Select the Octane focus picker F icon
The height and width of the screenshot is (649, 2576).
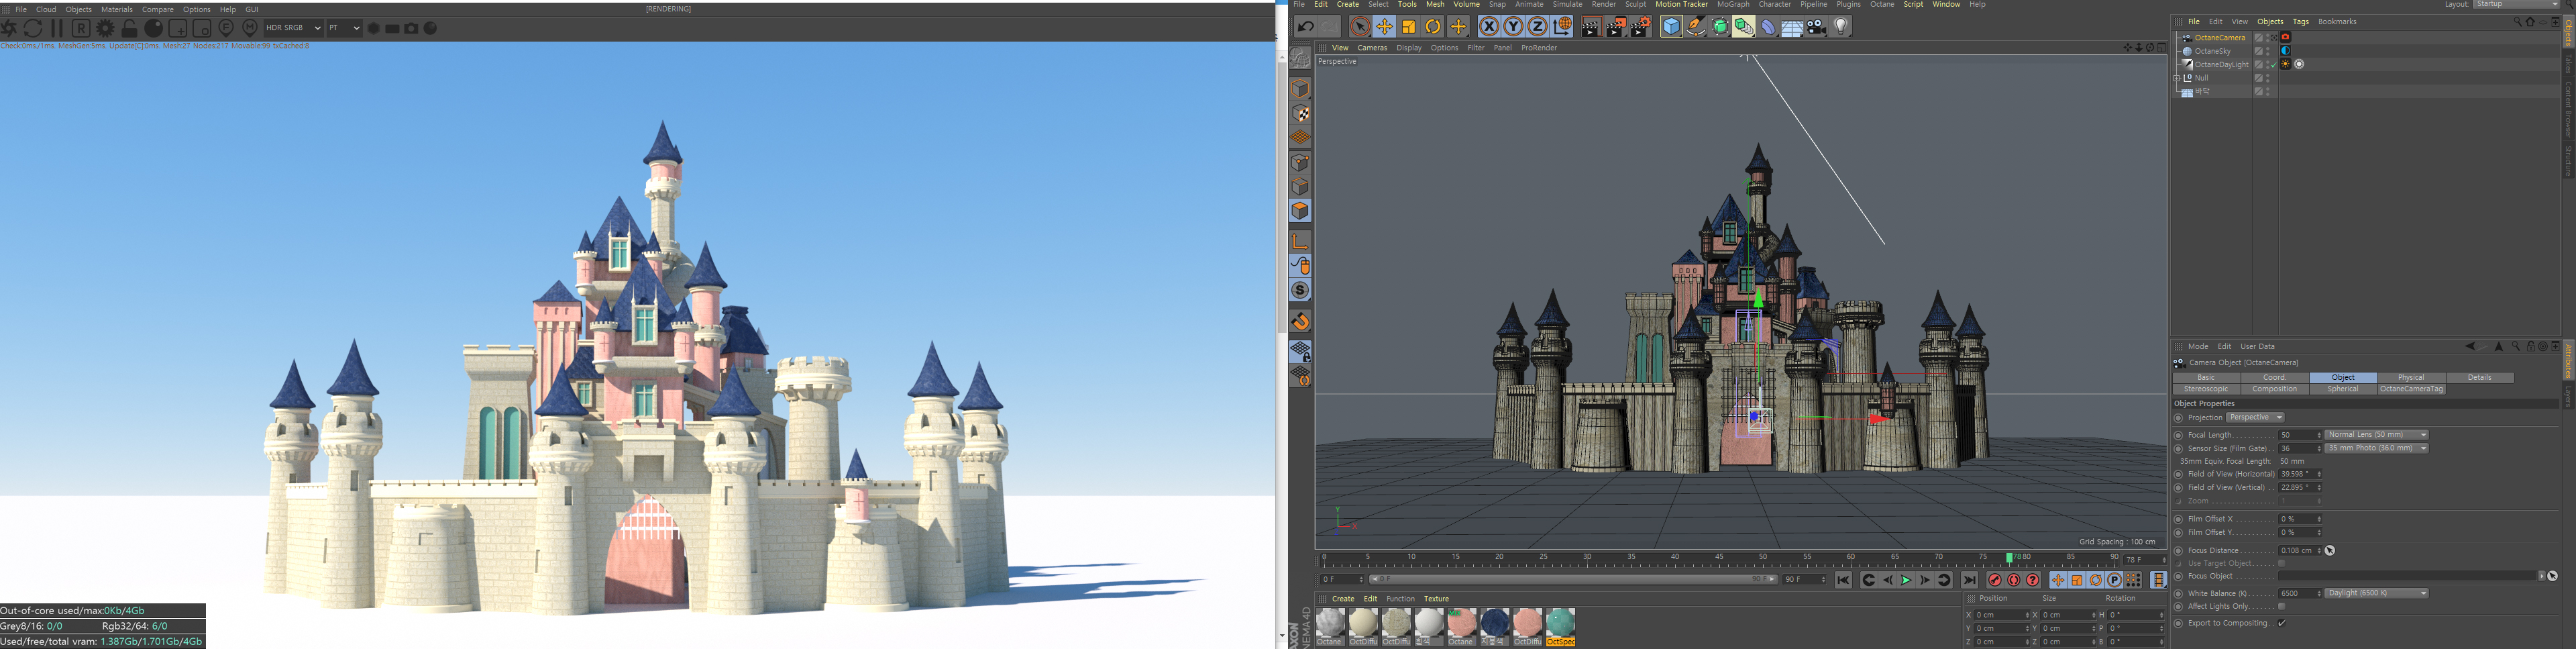coord(226,28)
